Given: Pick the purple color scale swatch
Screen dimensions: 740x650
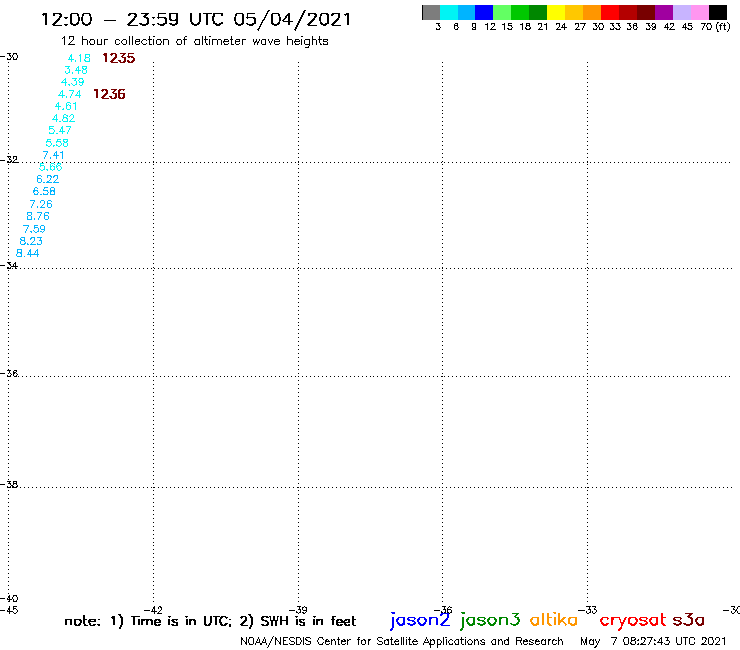Looking at the screenshot, I should tap(664, 12).
